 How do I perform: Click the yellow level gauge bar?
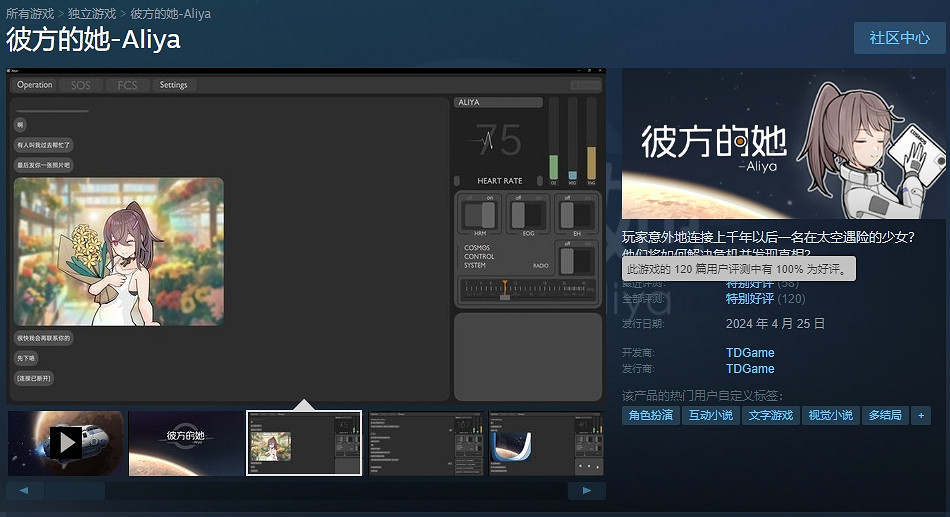coord(591,163)
